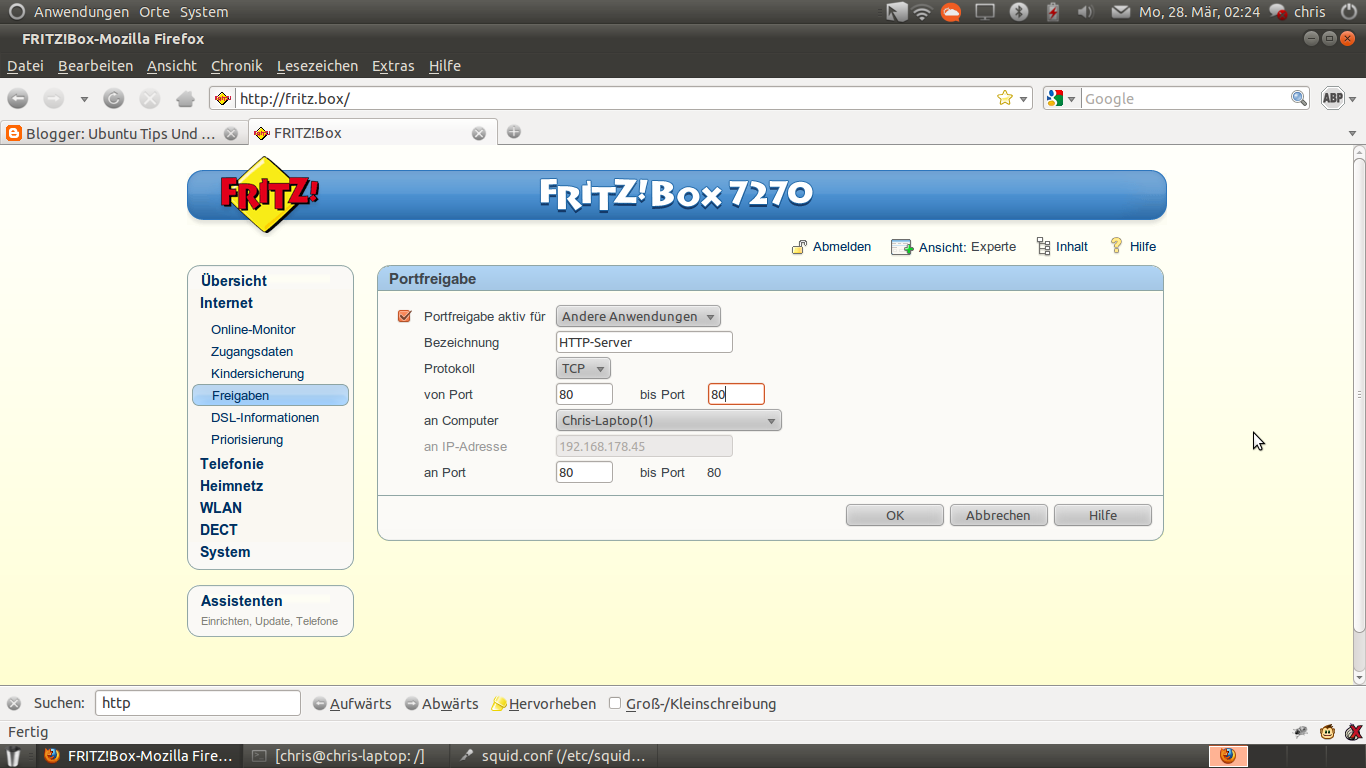This screenshot has height=768, width=1366.
Task: Open Kindersicherung in sidebar
Action: pyautogui.click(x=257, y=374)
